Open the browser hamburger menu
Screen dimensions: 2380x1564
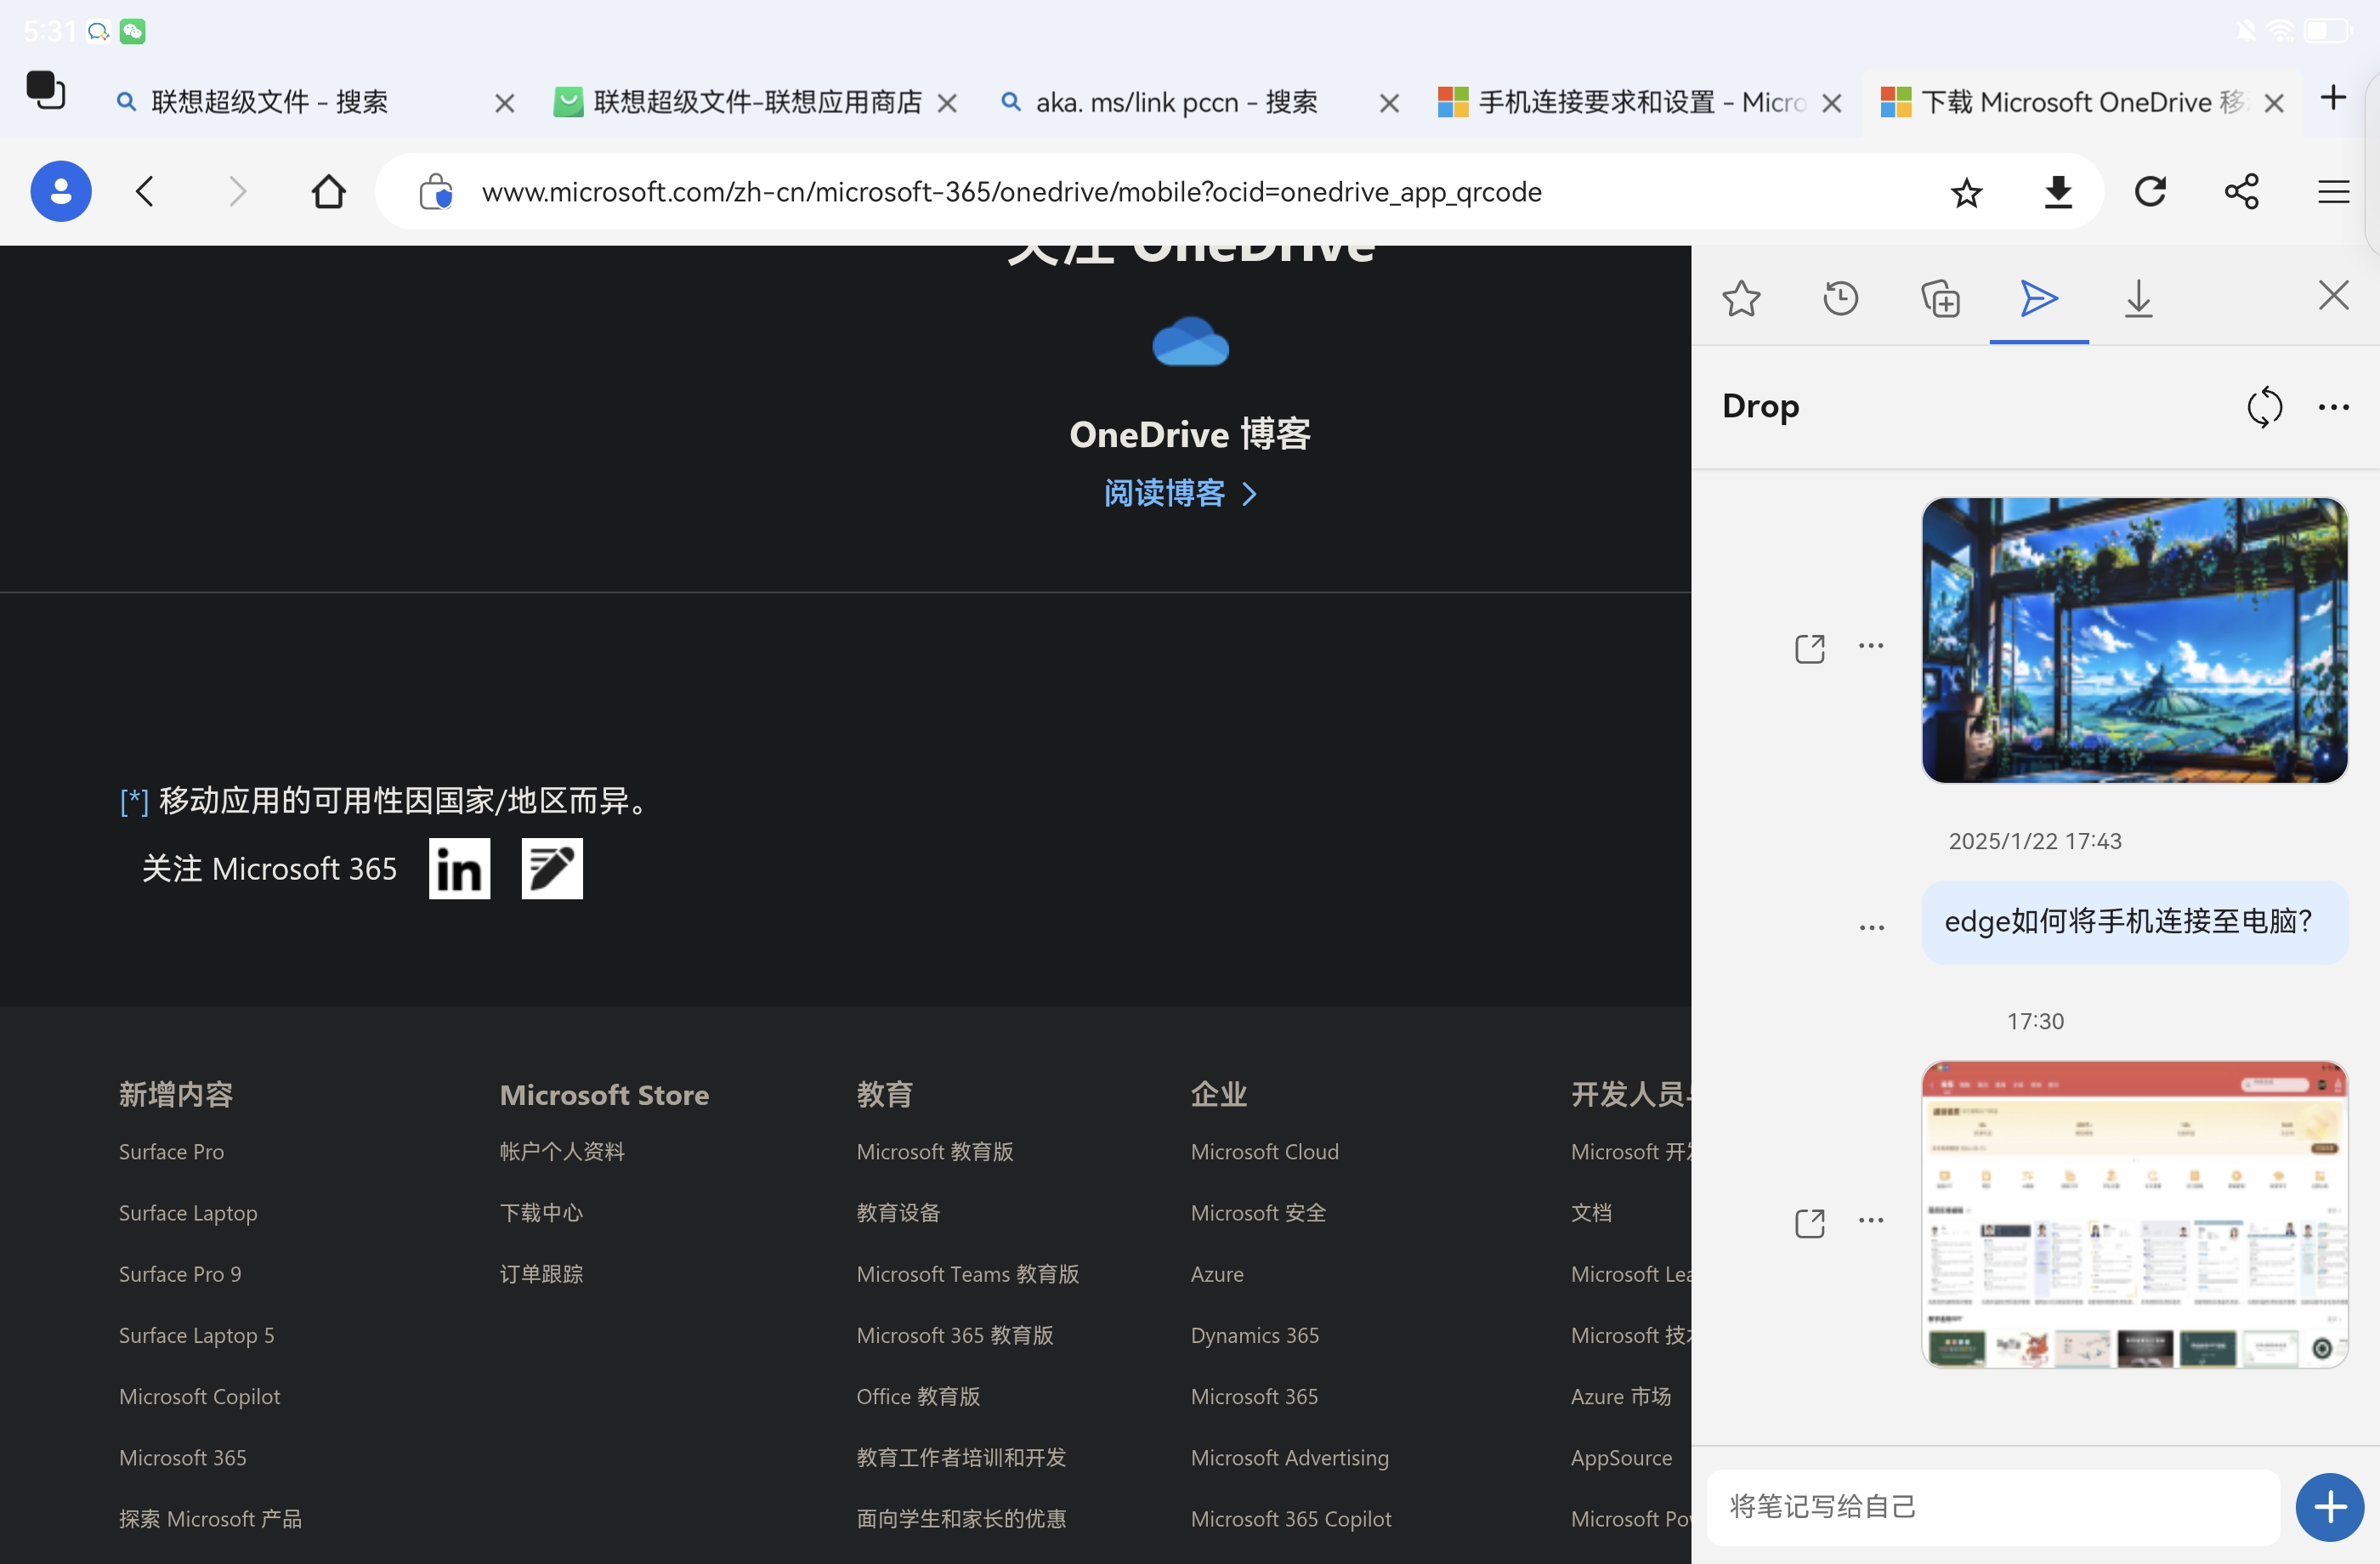click(x=2334, y=191)
